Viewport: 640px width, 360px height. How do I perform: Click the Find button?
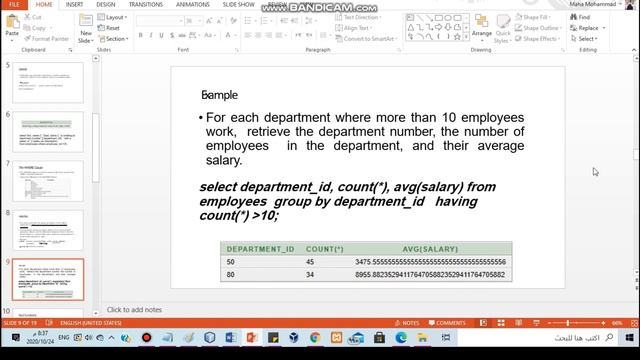580,17
